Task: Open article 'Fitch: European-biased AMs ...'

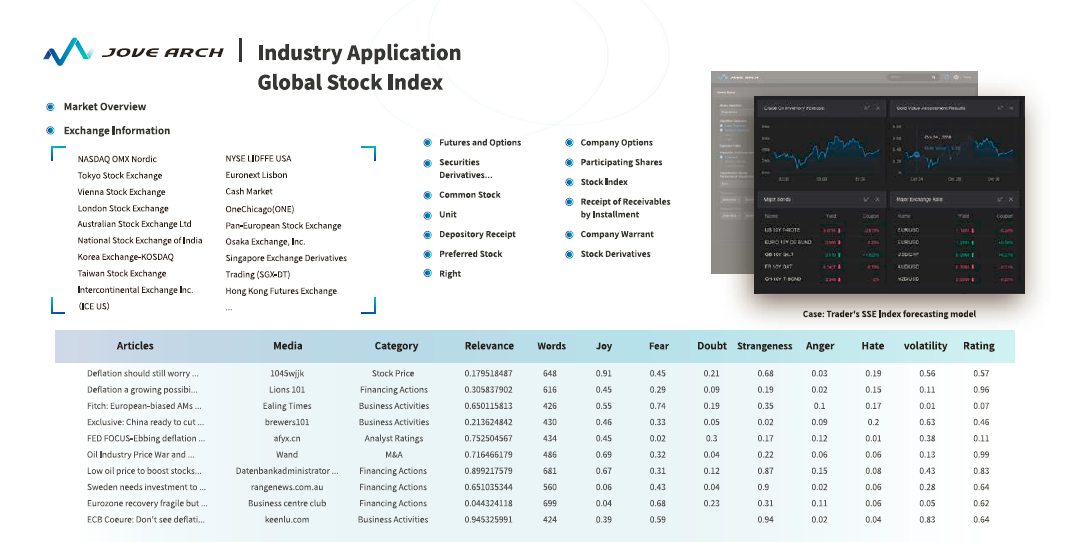Action: tap(144, 406)
